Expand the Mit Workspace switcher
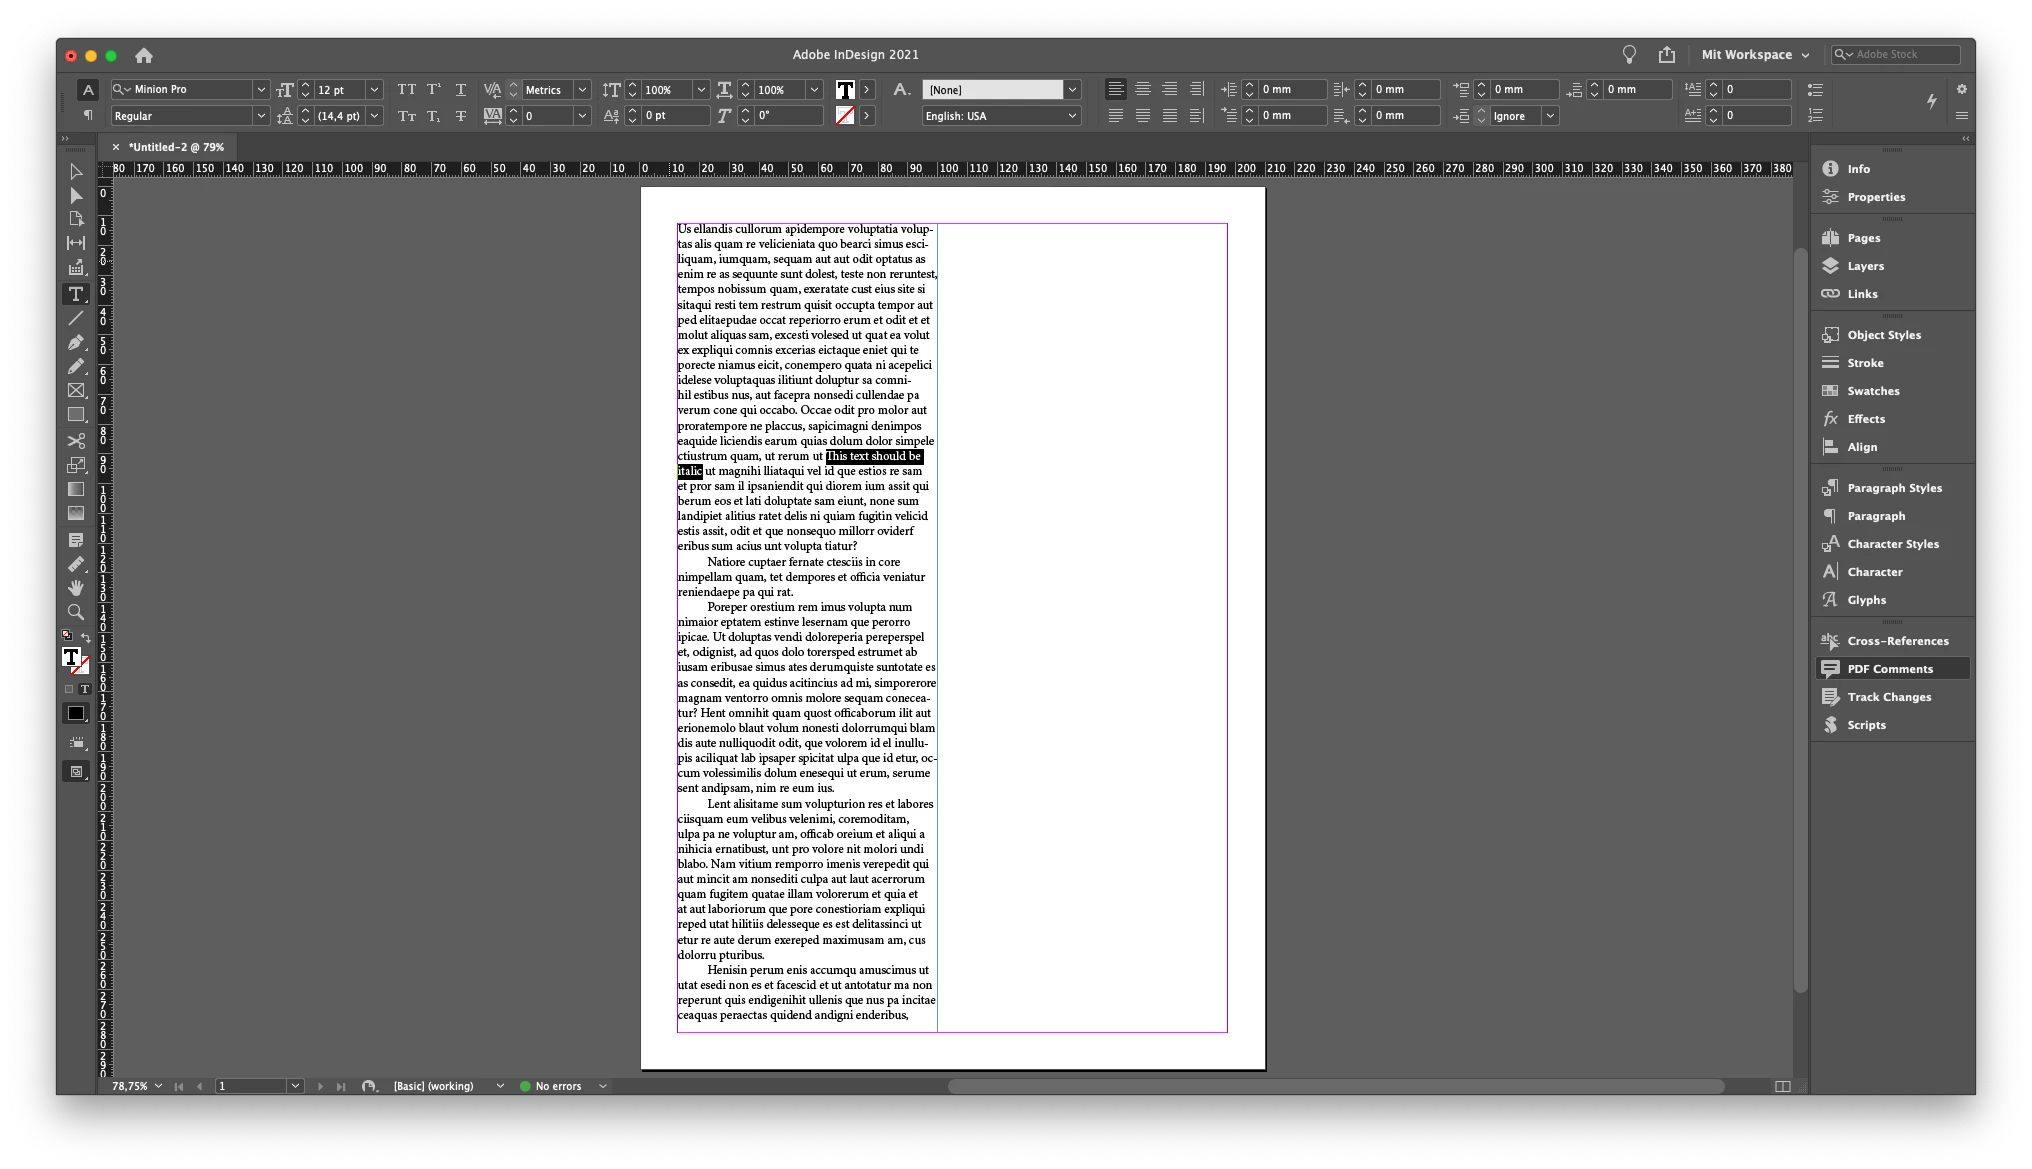 point(1755,55)
